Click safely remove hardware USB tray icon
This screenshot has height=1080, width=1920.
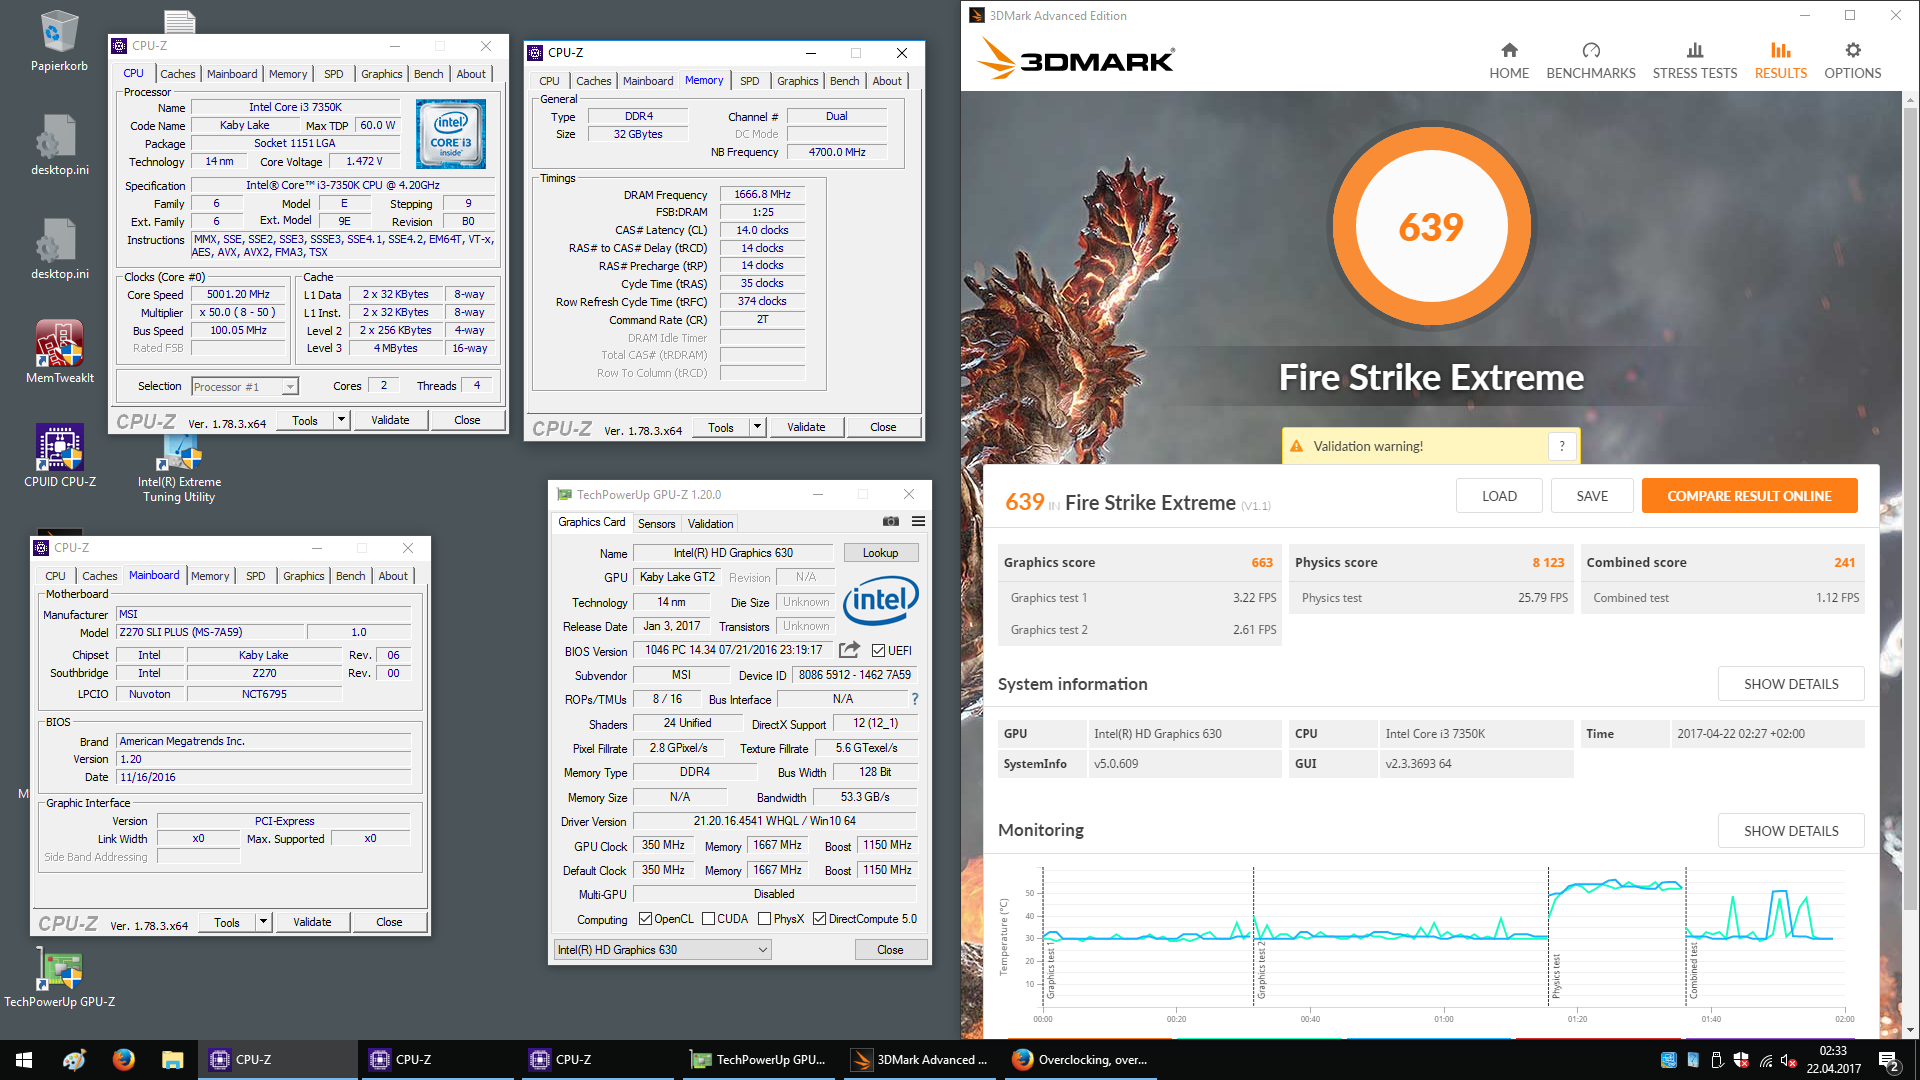(1717, 1060)
